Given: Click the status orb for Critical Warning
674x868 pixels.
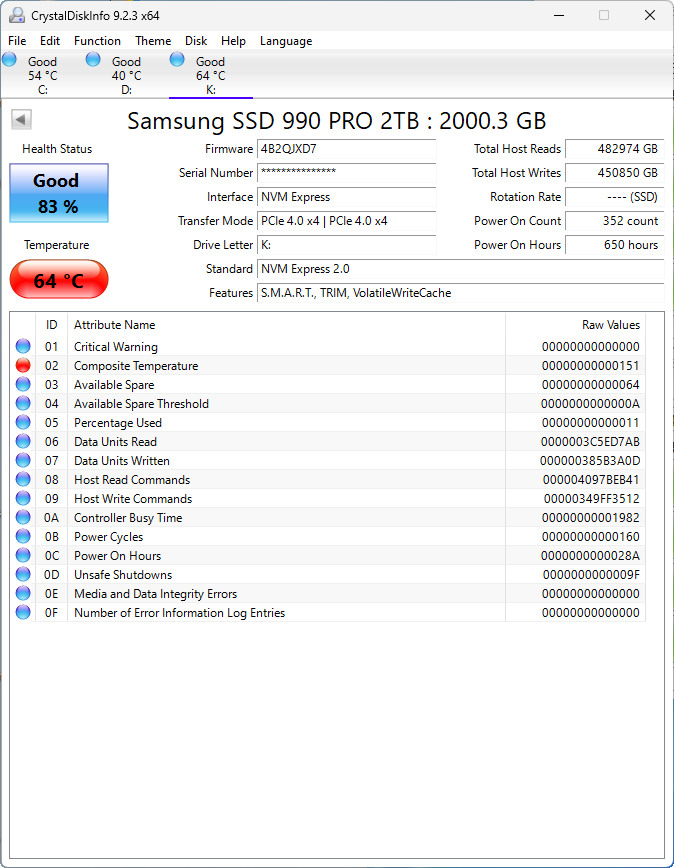Looking at the screenshot, I should (23, 347).
